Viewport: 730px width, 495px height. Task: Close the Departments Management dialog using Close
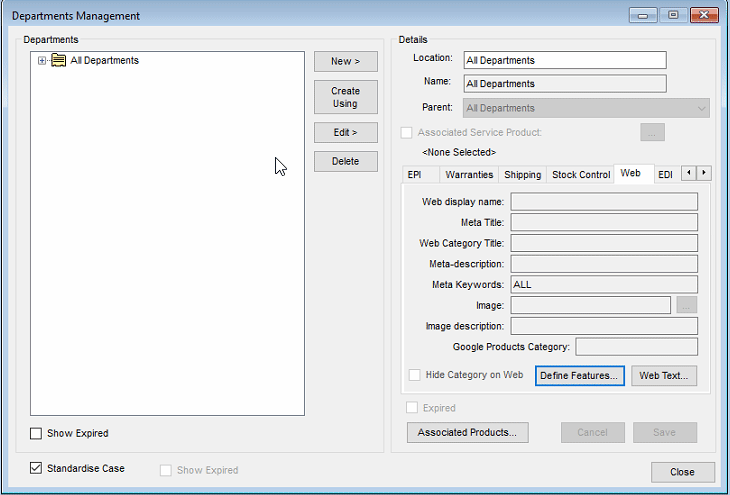682,472
